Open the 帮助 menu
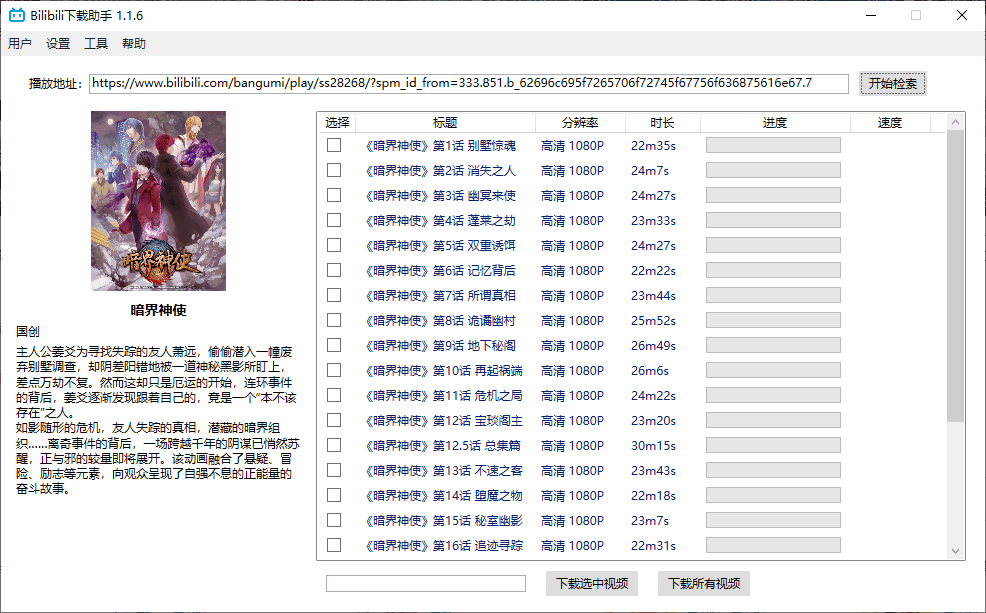Image resolution: width=986 pixels, height=613 pixels. [x=134, y=43]
